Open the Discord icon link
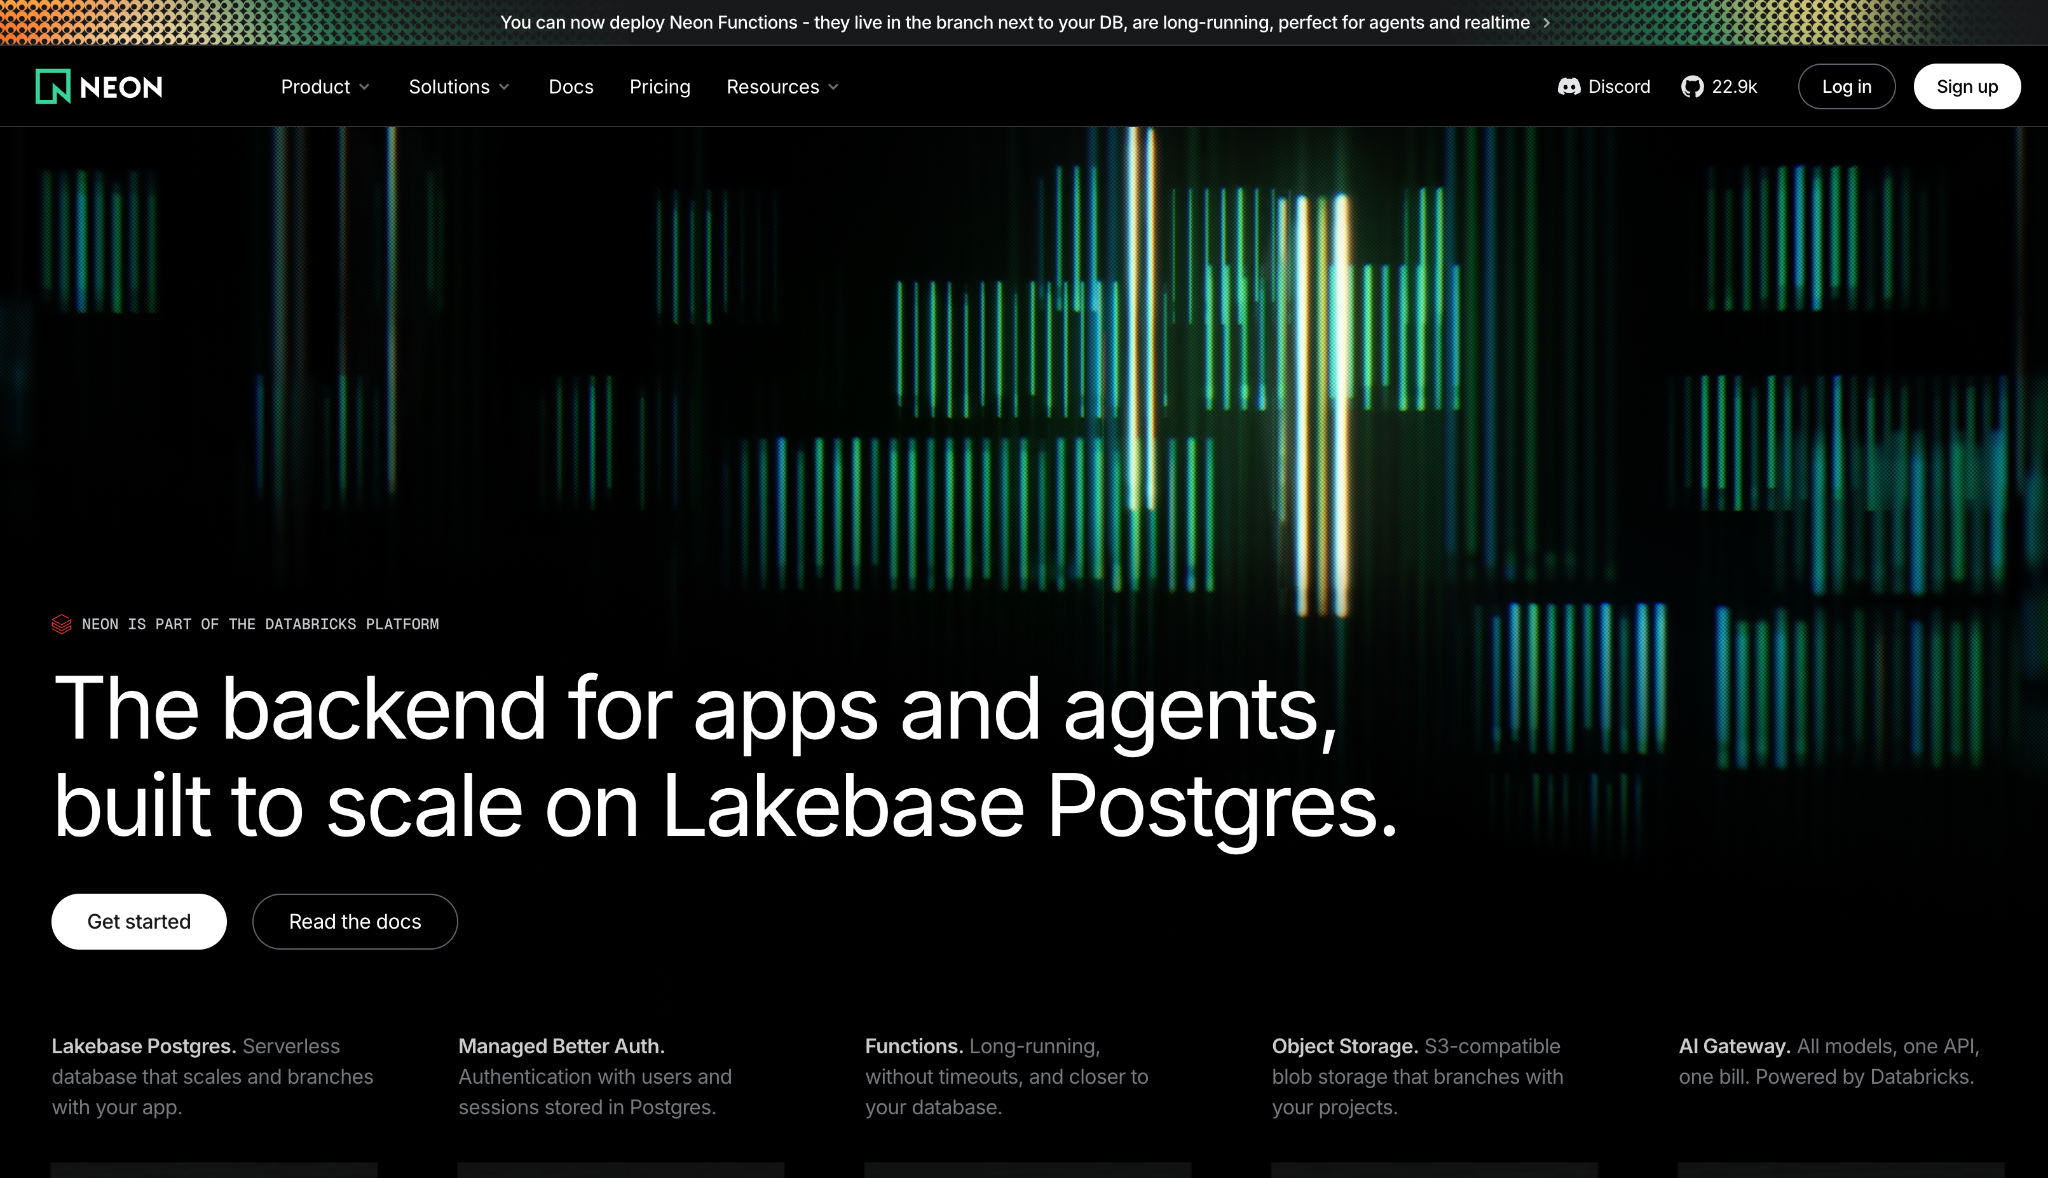 (1569, 87)
